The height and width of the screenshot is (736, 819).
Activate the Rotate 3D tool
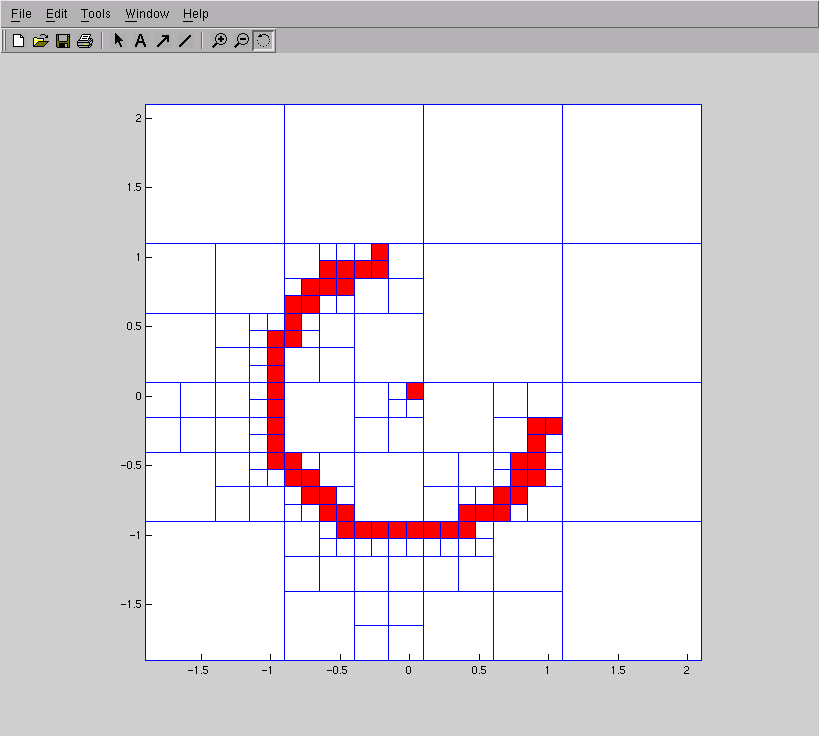pos(263,41)
